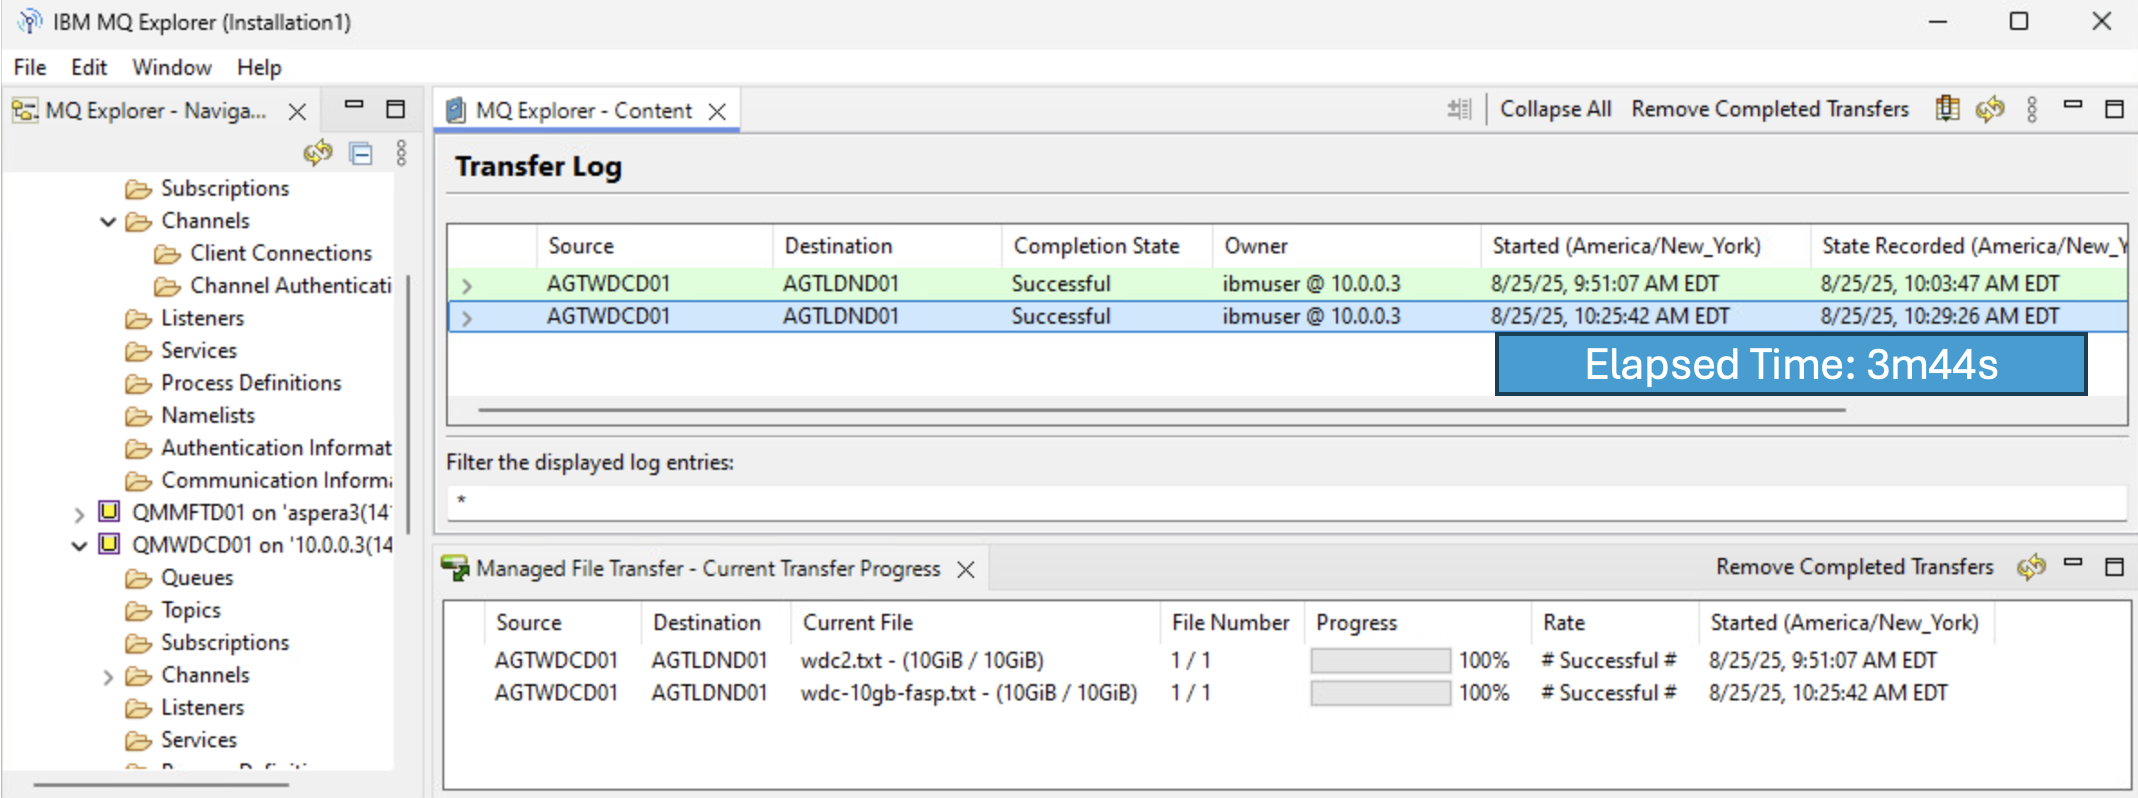Expand the QMMFTD01 queue manager node
Screen dimensions: 2138x798
[79, 514]
